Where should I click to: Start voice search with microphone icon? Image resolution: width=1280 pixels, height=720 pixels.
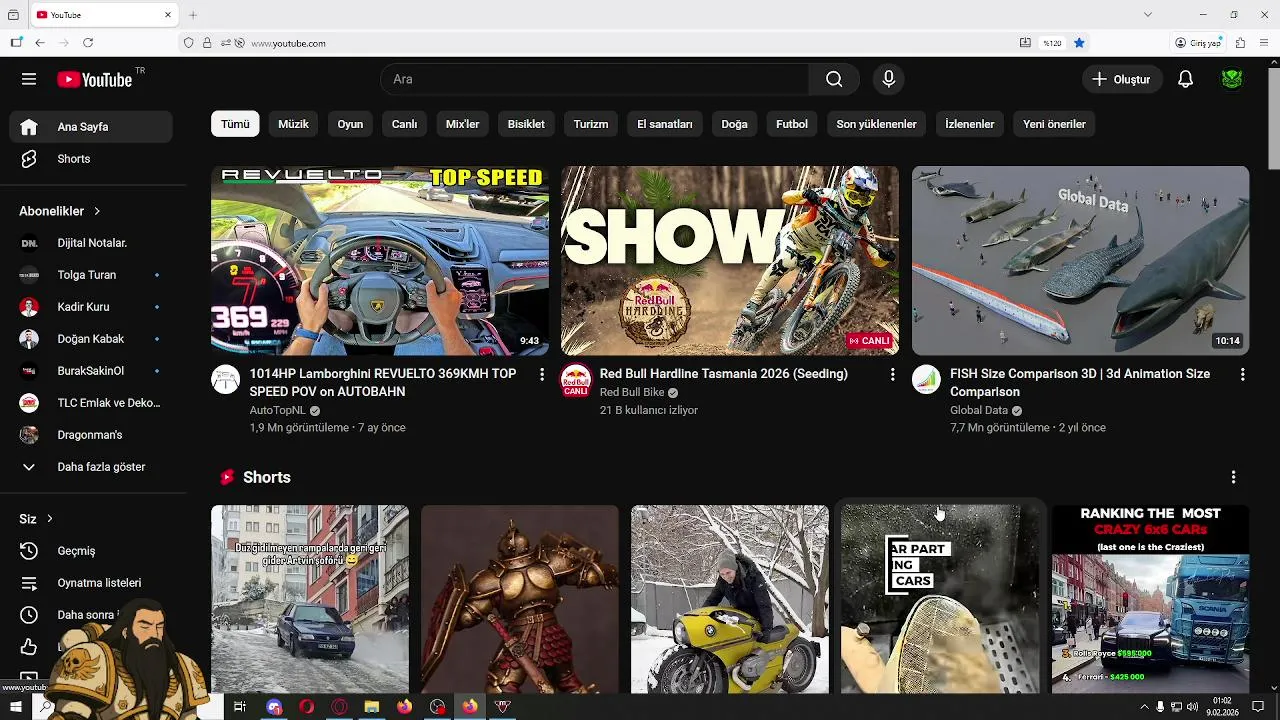click(x=888, y=79)
